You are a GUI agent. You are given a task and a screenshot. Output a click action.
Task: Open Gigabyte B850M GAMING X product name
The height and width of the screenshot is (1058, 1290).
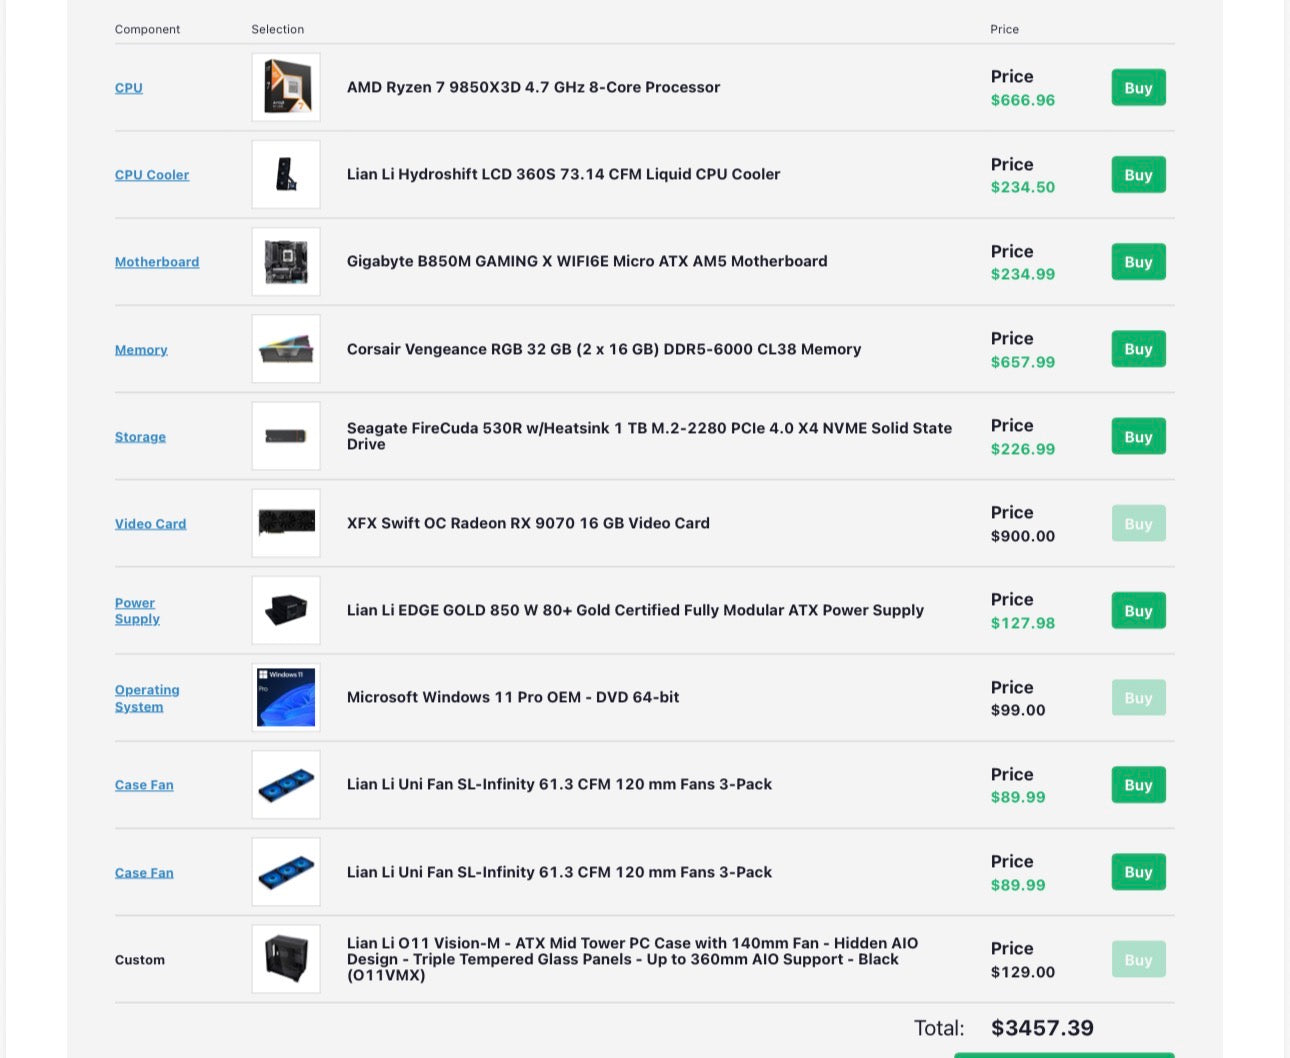pos(587,261)
